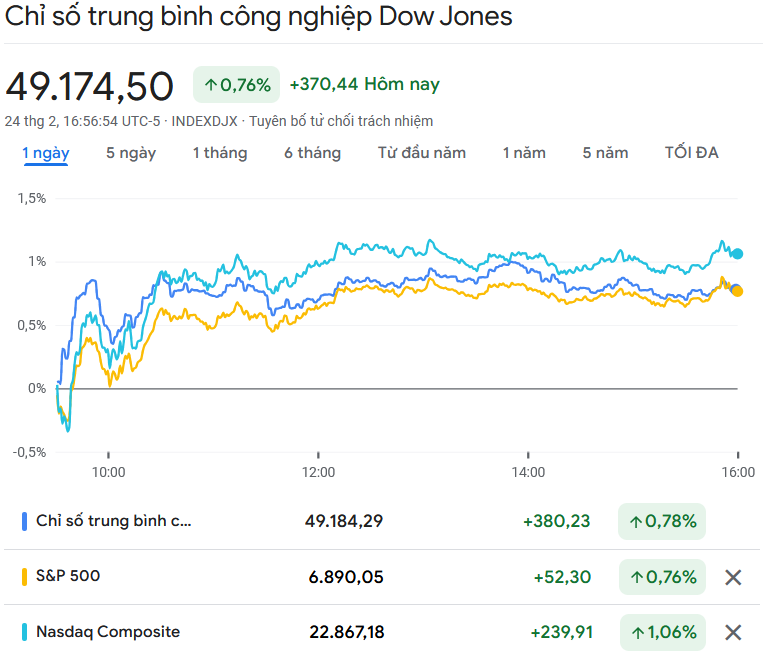Select the "TỐI ĐA" range tab
The image size is (763, 654).
(x=691, y=153)
